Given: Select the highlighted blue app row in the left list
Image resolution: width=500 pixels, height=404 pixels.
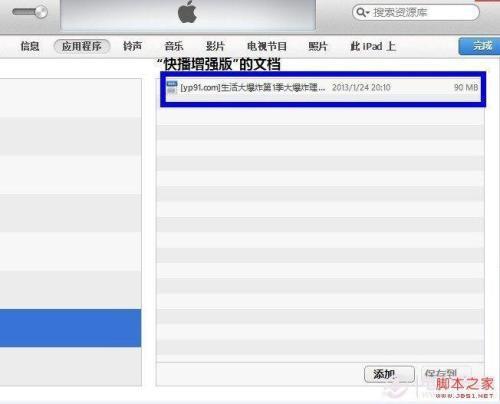Looking at the screenshot, I should (70, 328).
